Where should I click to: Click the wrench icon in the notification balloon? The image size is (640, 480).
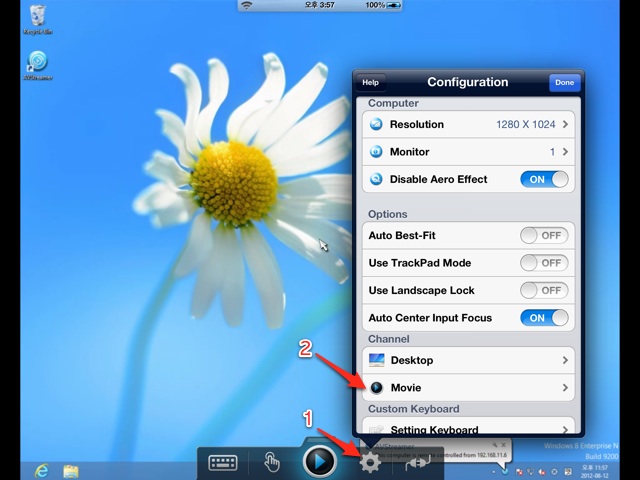pyautogui.click(x=494, y=445)
